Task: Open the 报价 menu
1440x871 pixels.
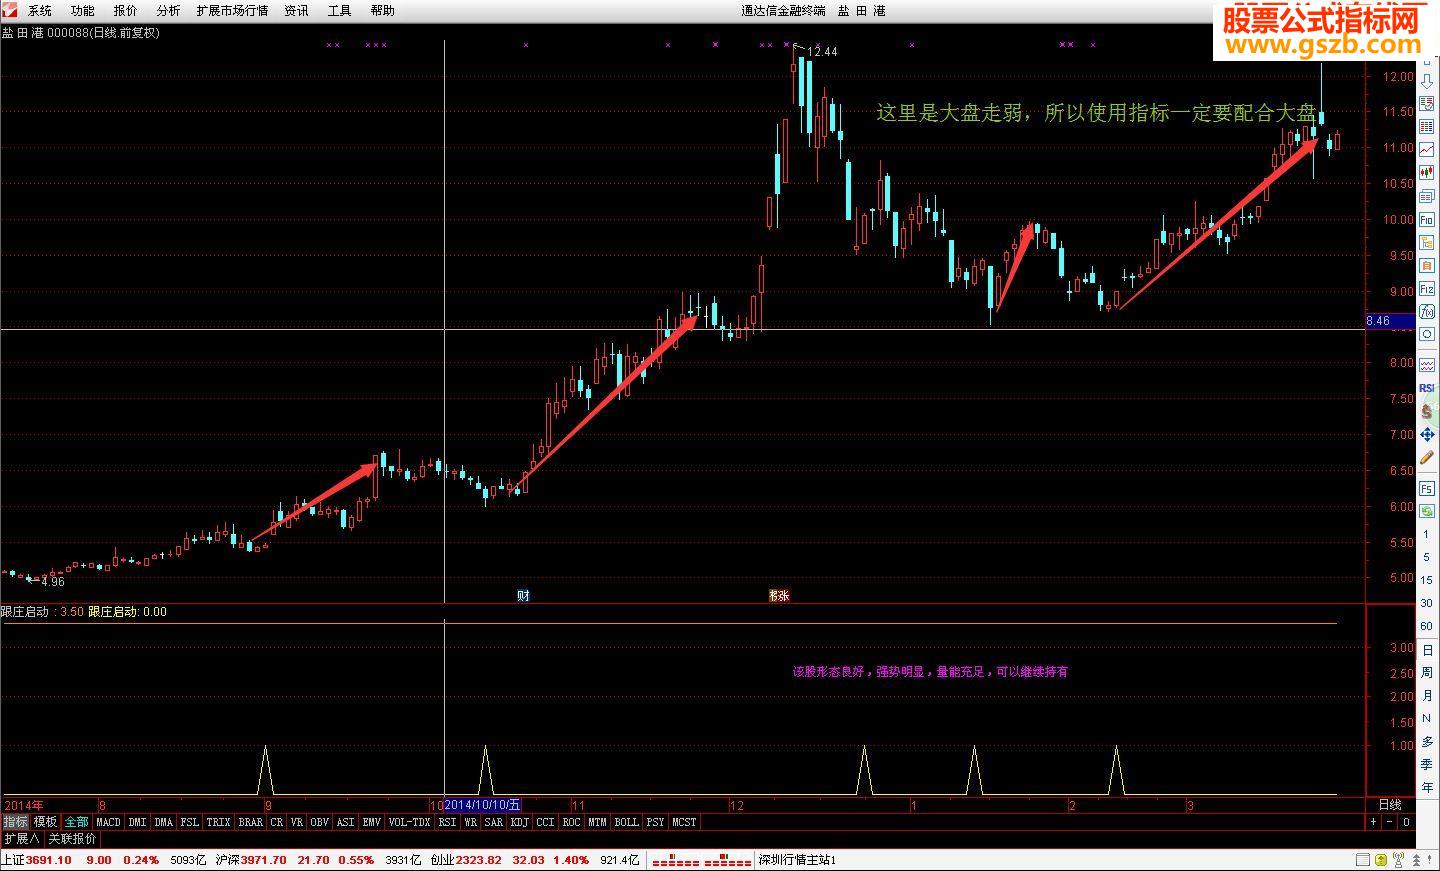Action: 125,10
